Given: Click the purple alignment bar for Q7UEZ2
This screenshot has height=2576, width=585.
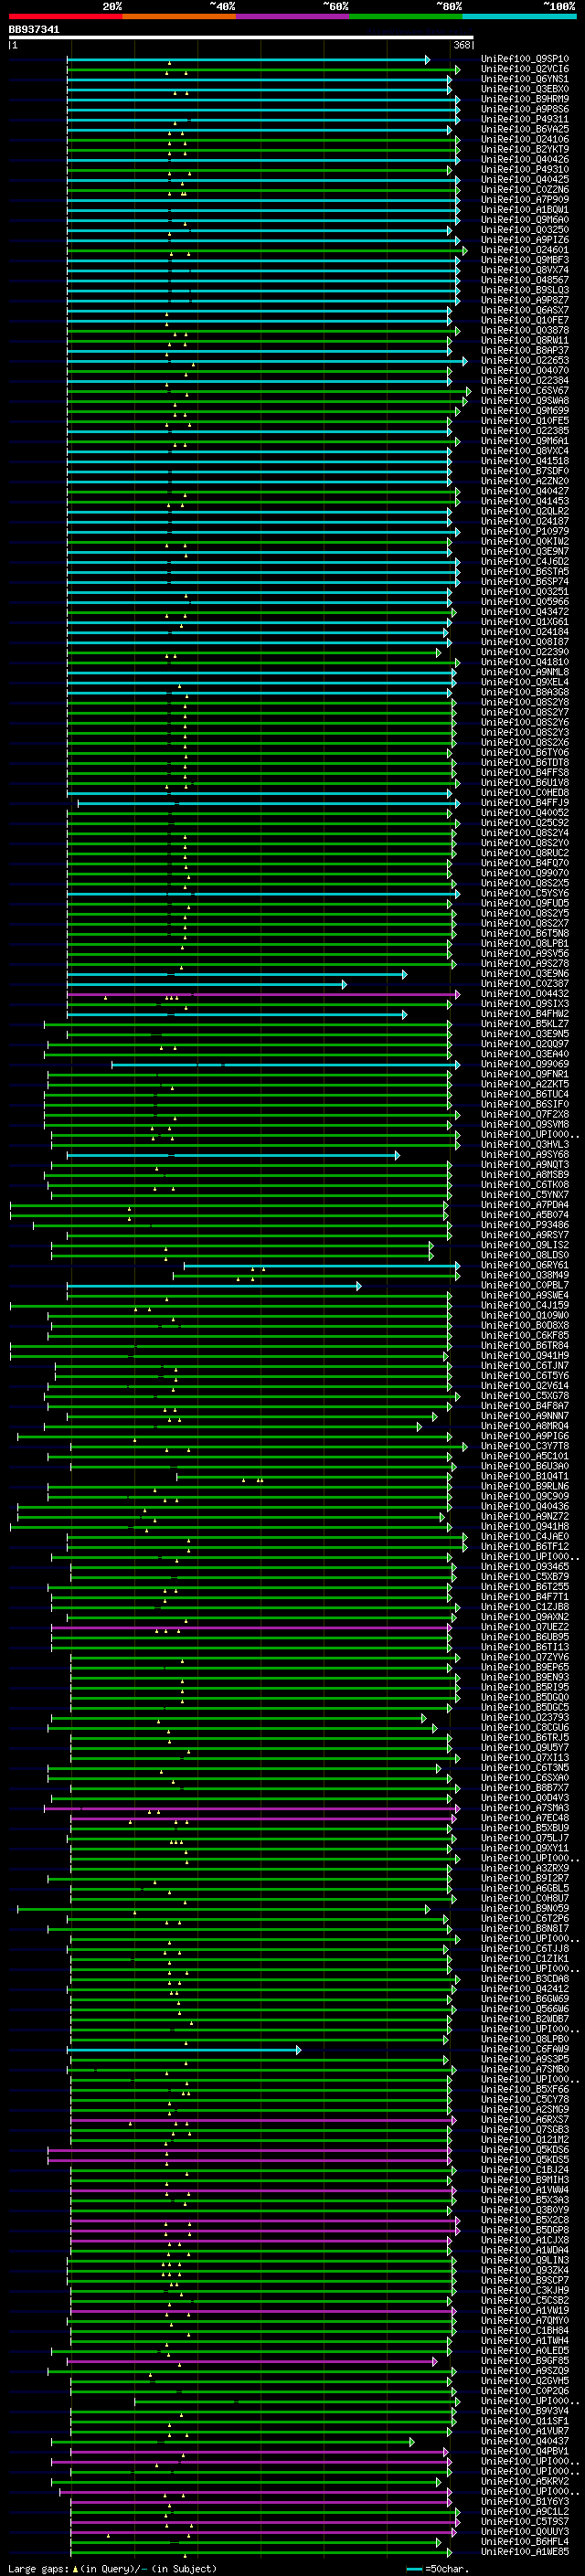Looking at the screenshot, I should tap(252, 1628).
